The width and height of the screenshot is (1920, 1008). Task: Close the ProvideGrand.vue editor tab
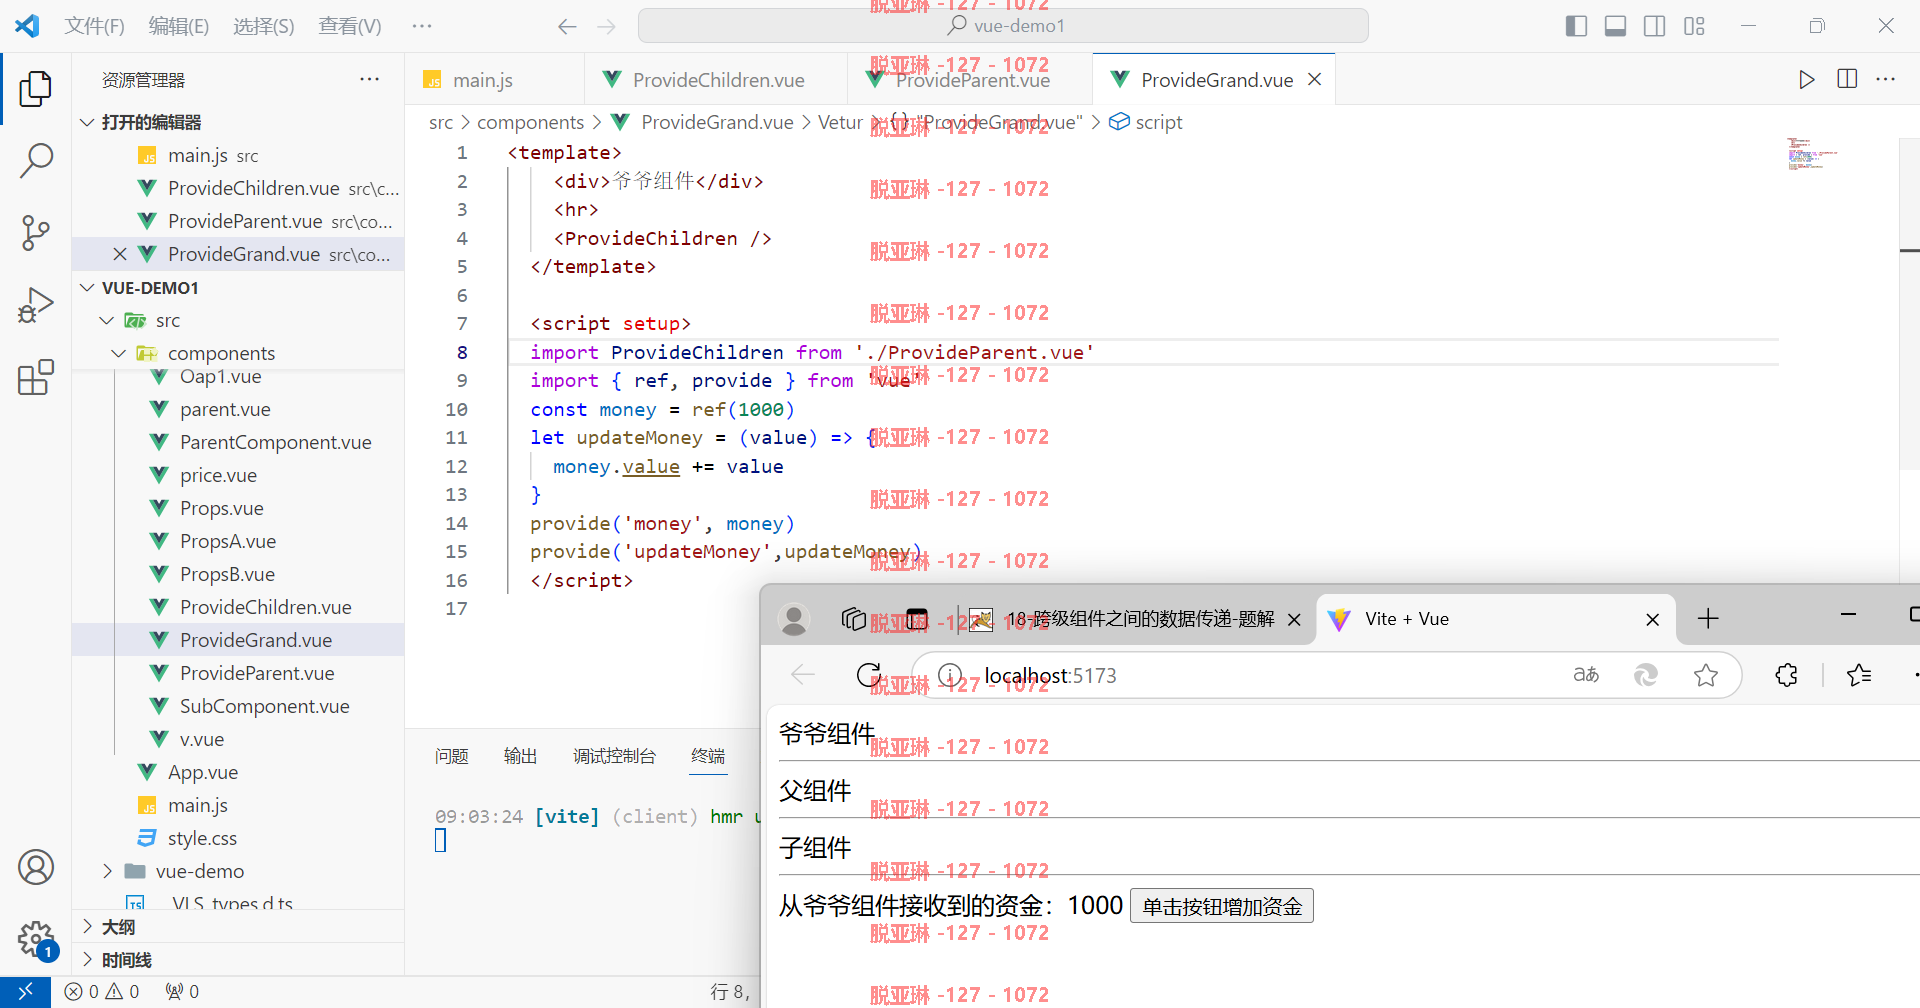coord(1315,79)
